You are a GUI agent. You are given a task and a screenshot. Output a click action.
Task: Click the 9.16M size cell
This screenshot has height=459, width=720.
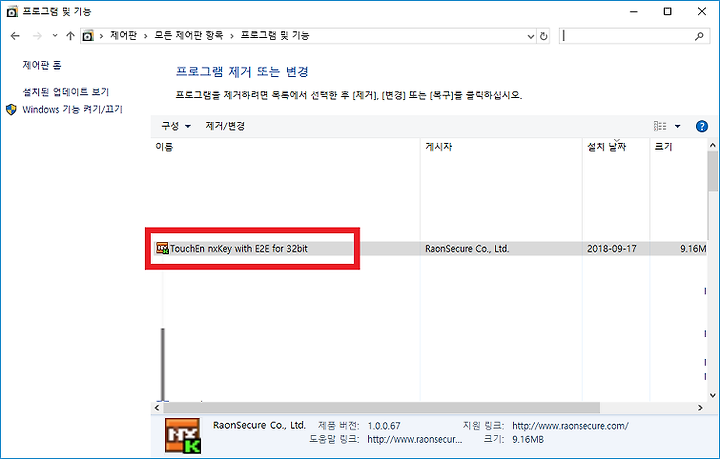click(x=692, y=249)
